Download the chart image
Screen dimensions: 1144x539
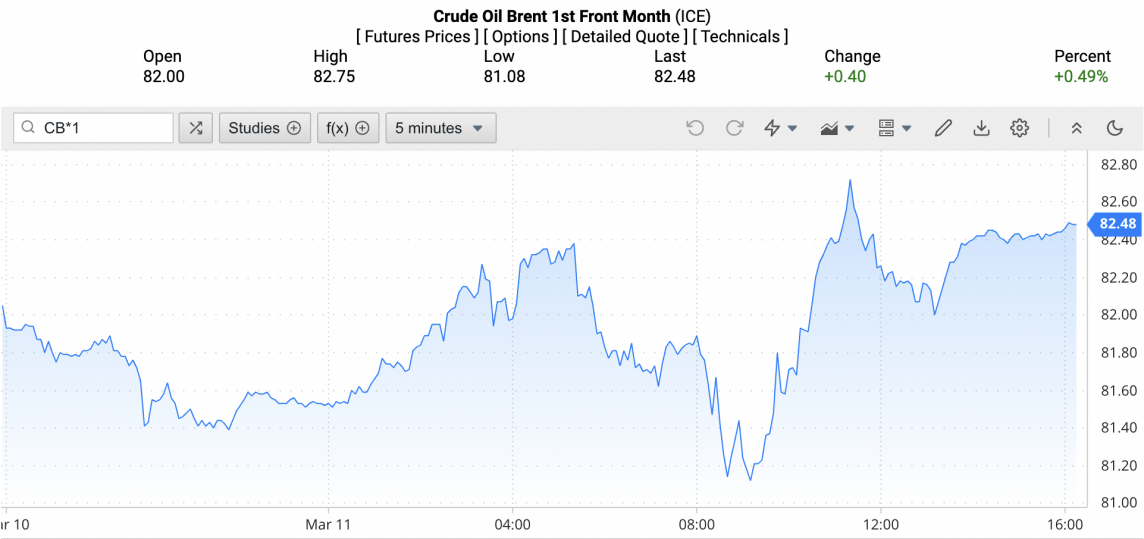coord(981,128)
